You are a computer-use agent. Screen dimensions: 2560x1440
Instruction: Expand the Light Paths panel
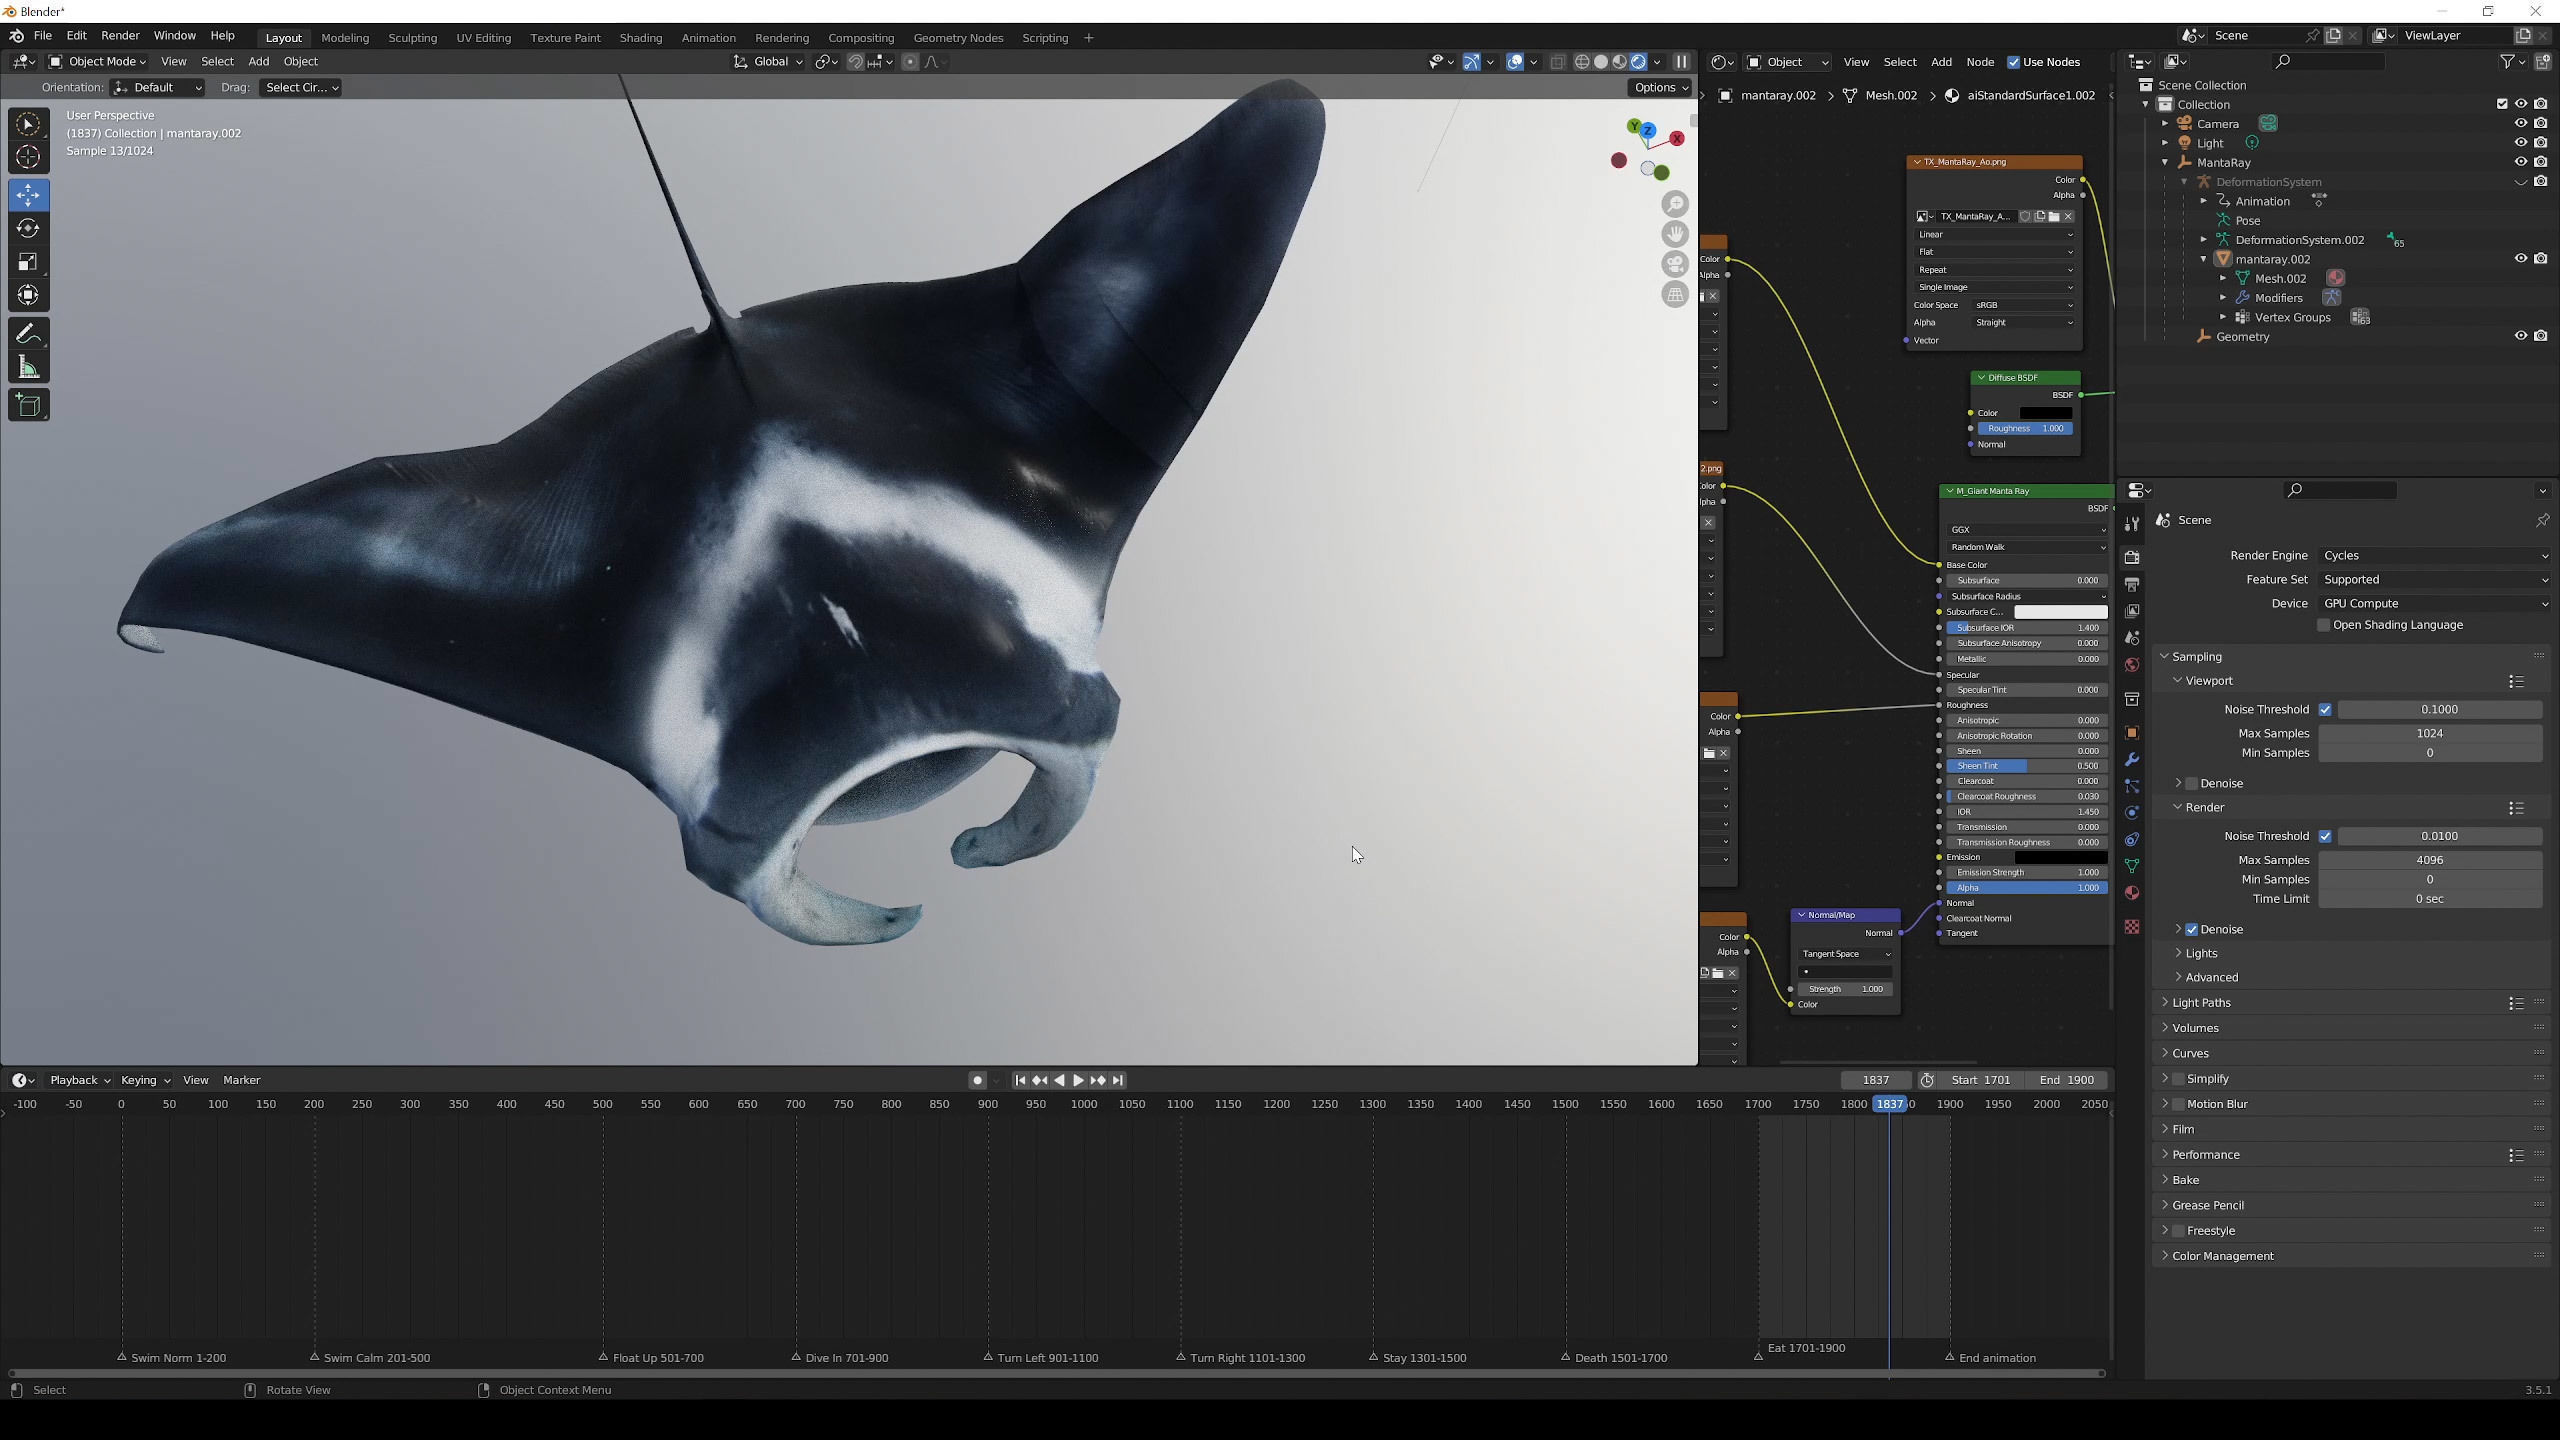pyautogui.click(x=2201, y=1002)
